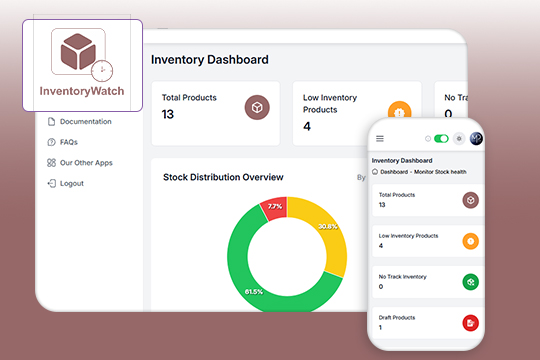The image size is (540, 360).
Task: Open the mobile hamburger menu
Action: 380,138
